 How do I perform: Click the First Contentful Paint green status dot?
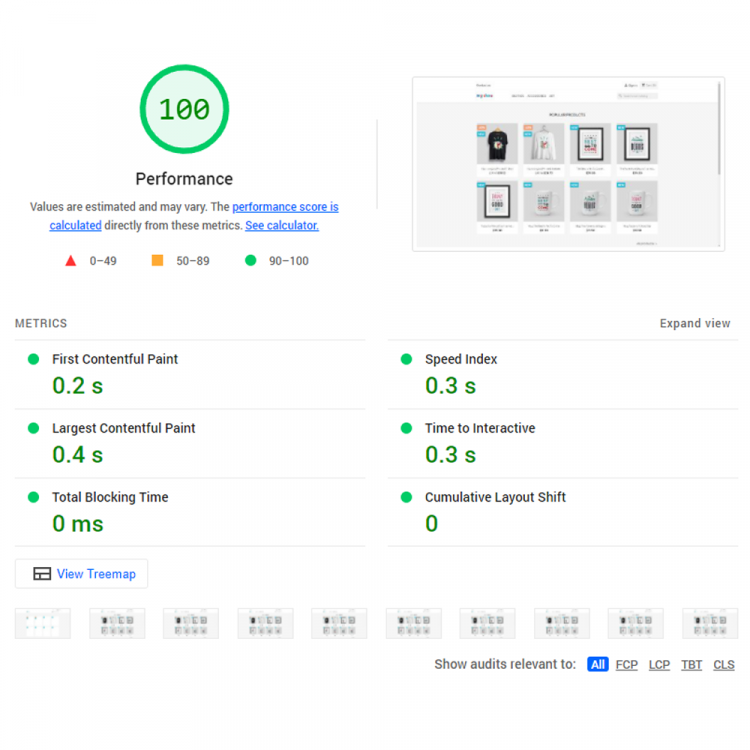click(x=33, y=359)
